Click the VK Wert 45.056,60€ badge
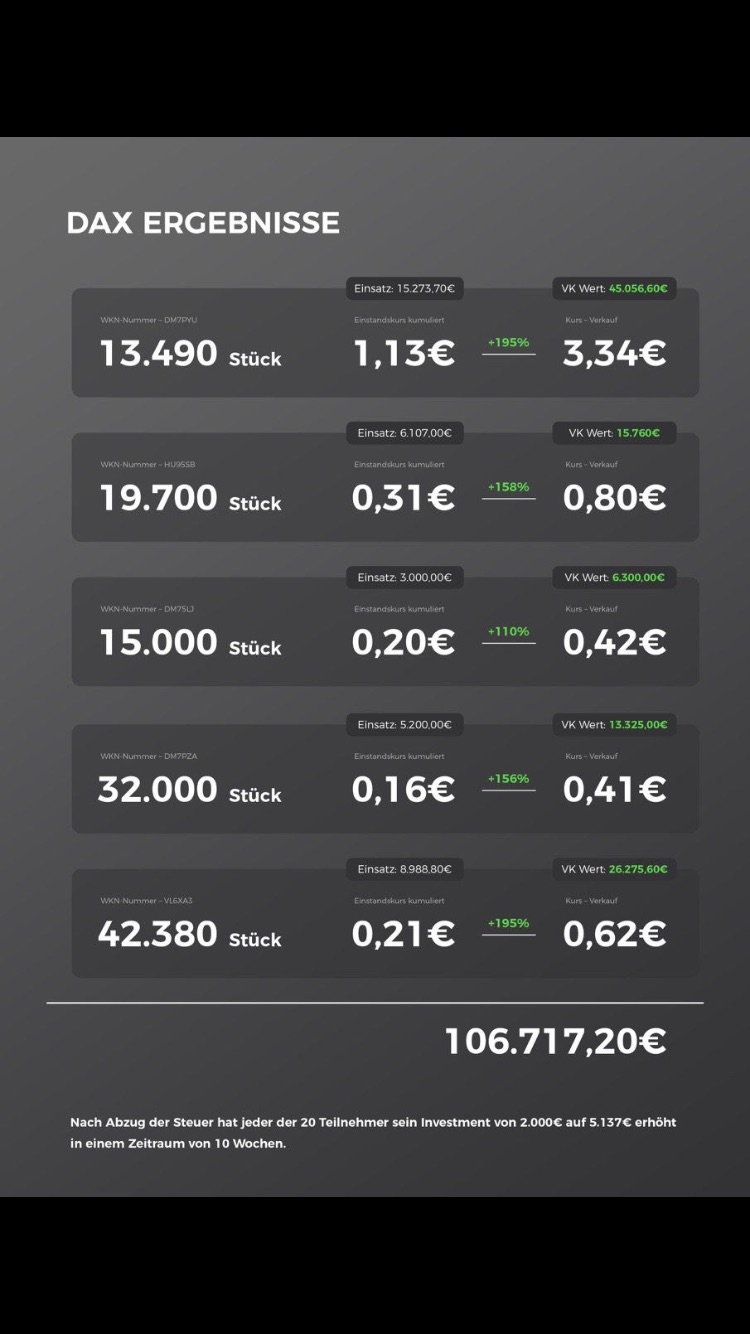This screenshot has height=1334, width=750. 614,288
